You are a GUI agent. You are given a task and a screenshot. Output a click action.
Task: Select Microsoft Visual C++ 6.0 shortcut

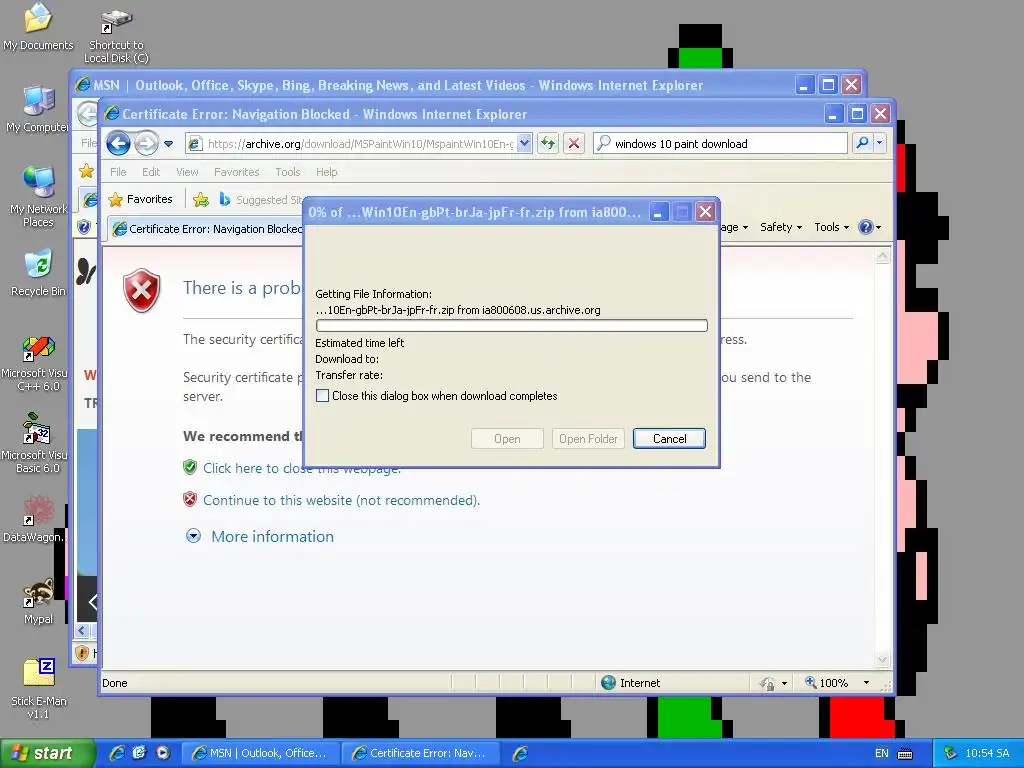coord(37,364)
